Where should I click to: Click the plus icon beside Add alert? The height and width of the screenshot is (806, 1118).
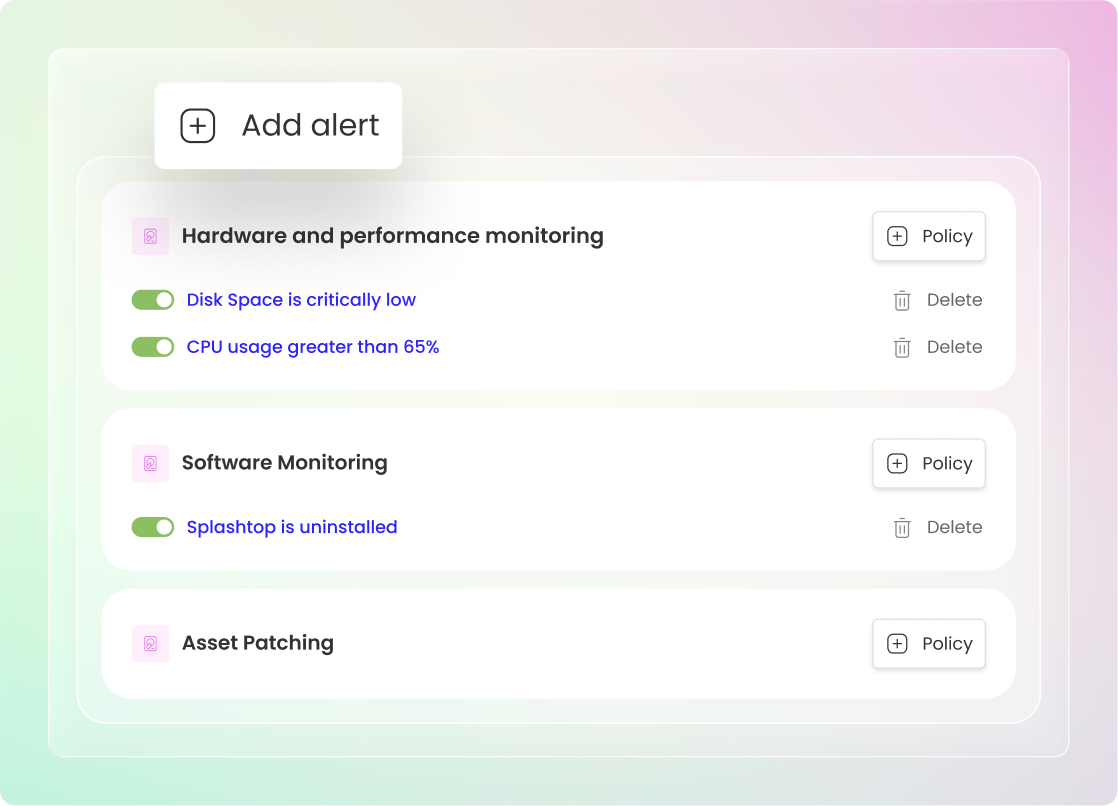[x=197, y=126]
